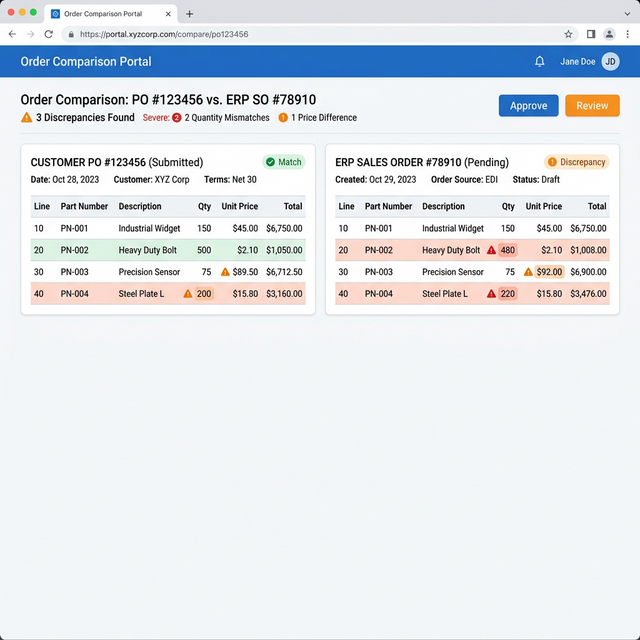Click Customer: XYZ Corp text
The height and width of the screenshot is (640, 640).
[x=151, y=180]
